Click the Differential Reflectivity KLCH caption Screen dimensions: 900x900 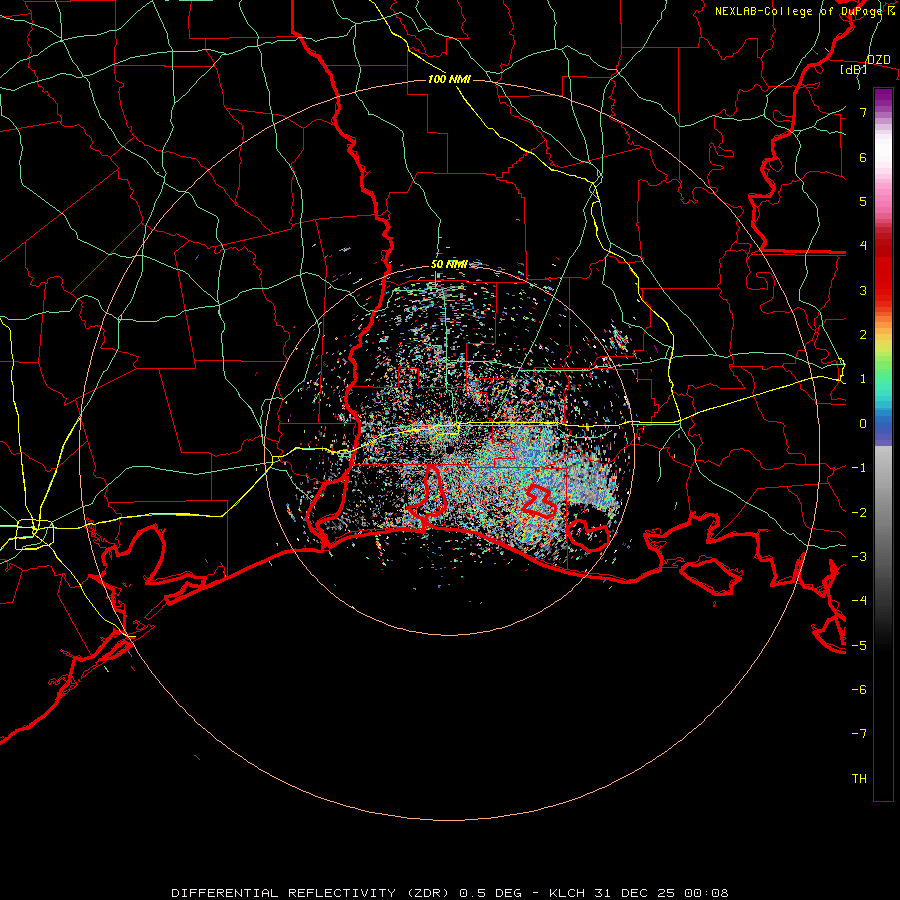pyautogui.click(x=450, y=893)
